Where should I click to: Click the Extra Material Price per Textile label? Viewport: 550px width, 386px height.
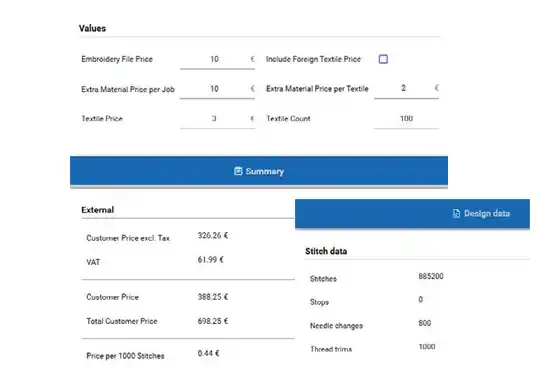tap(317, 89)
